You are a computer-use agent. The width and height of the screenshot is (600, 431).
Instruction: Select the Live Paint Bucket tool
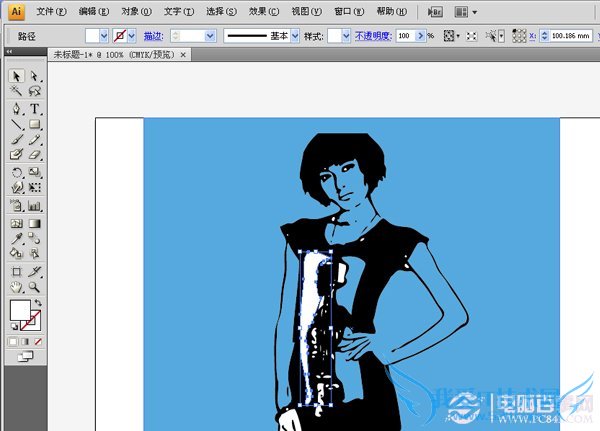[x=16, y=253]
